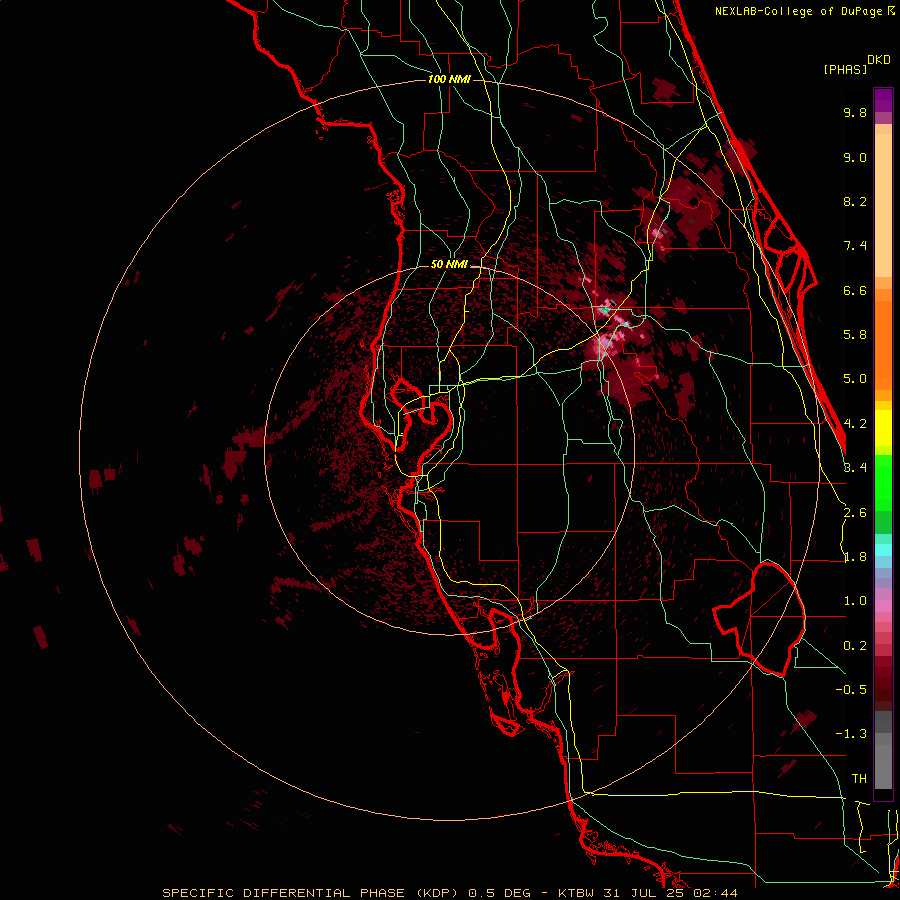This screenshot has height=900, width=900.
Task: Select the 9.8 value on the scale
Action: coord(855,112)
